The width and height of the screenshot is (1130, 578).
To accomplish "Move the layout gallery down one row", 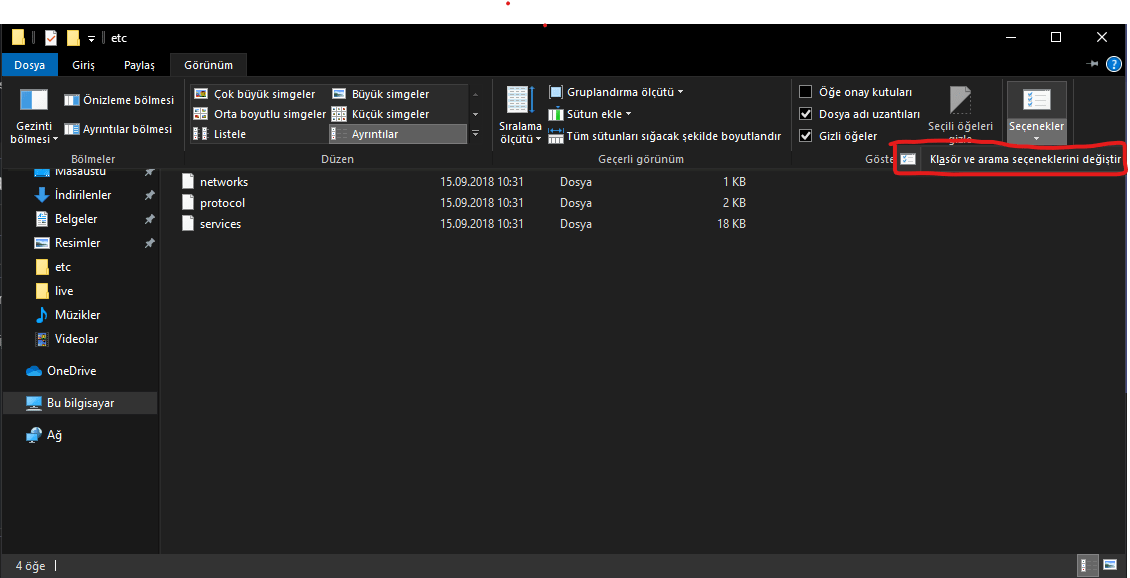I will (x=475, y=114).
